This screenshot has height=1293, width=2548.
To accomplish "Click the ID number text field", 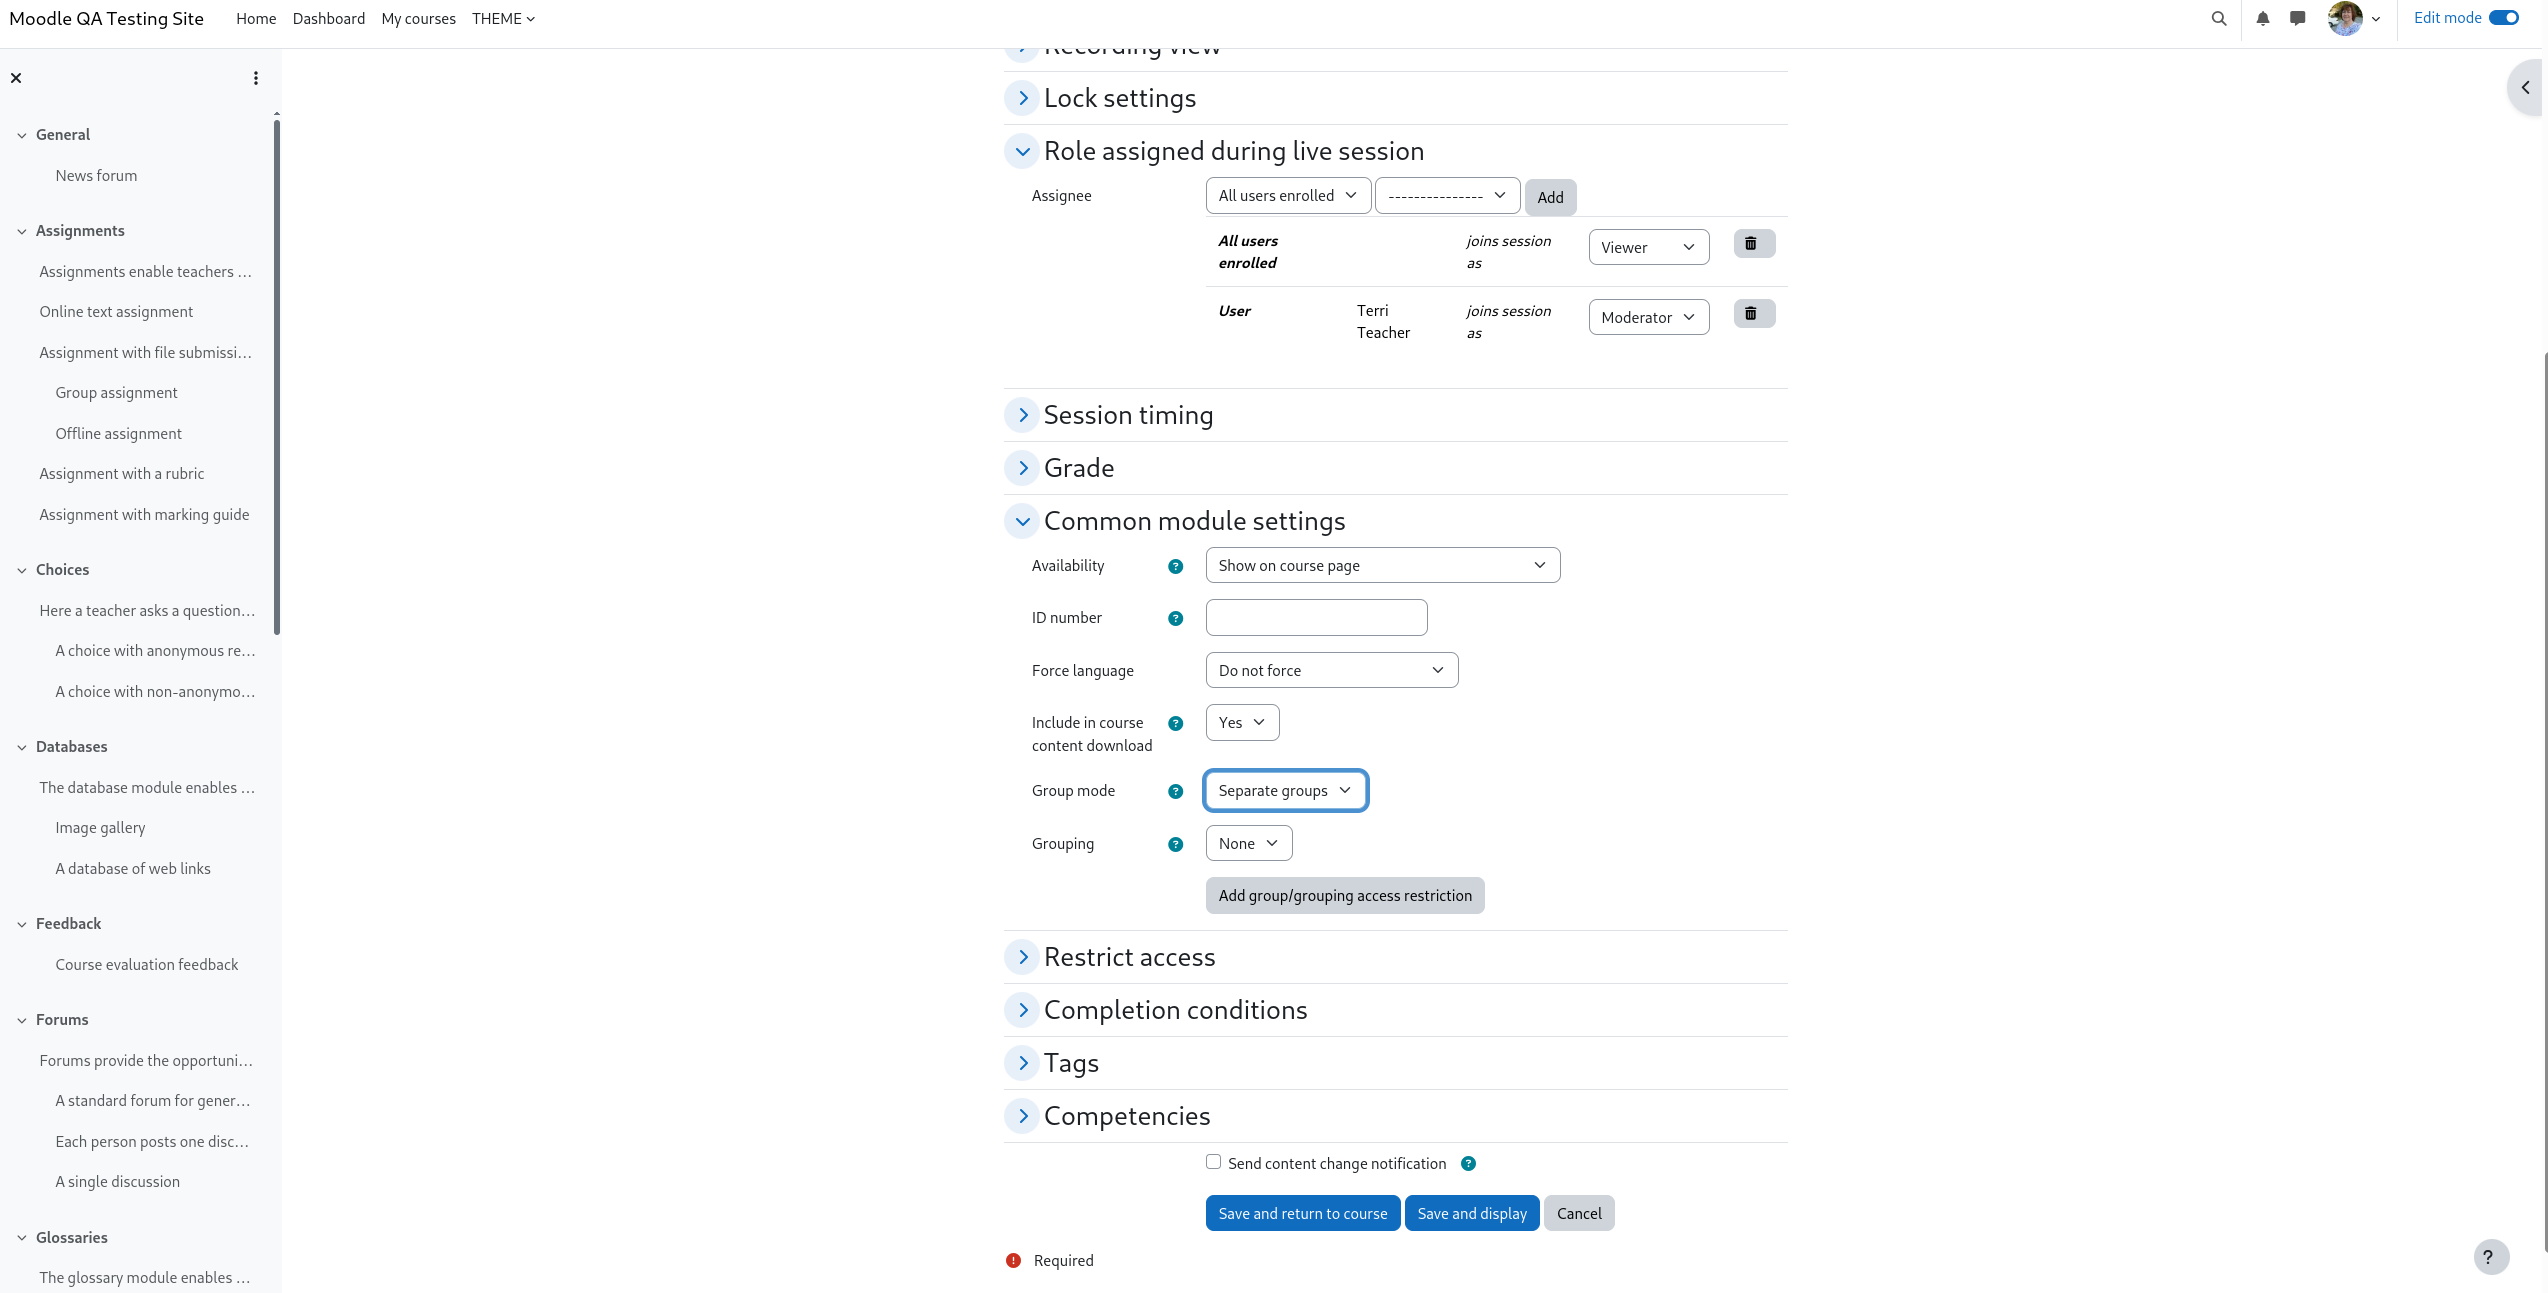I will 1316,618.
